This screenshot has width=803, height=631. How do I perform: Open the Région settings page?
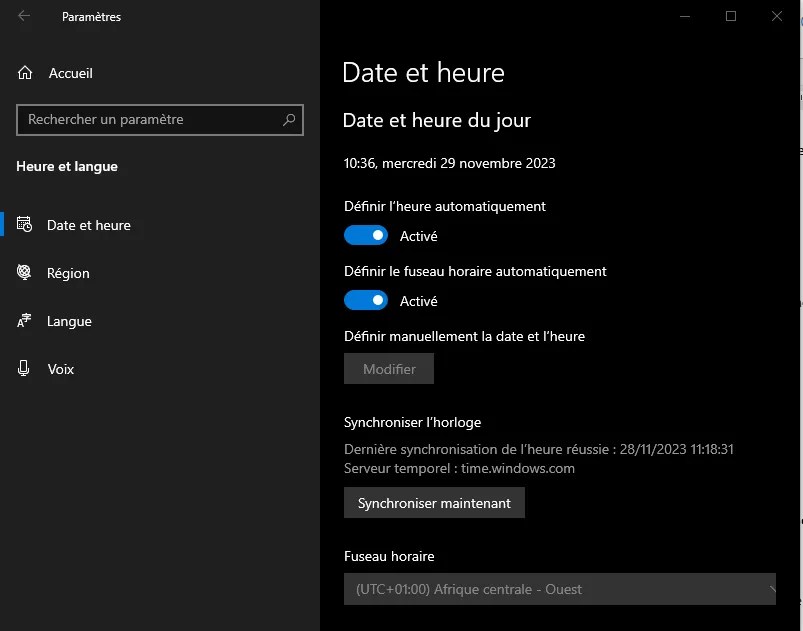pyautogui.click(x=67, y=273)
